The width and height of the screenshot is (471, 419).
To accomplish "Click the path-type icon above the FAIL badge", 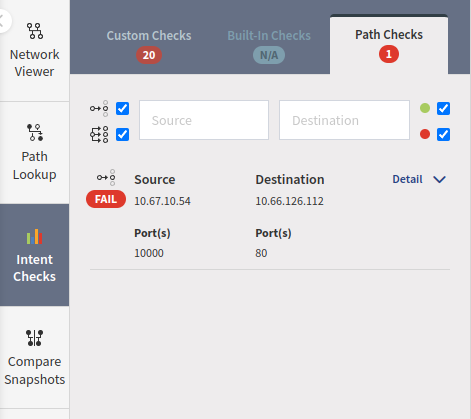I will 106,177.
